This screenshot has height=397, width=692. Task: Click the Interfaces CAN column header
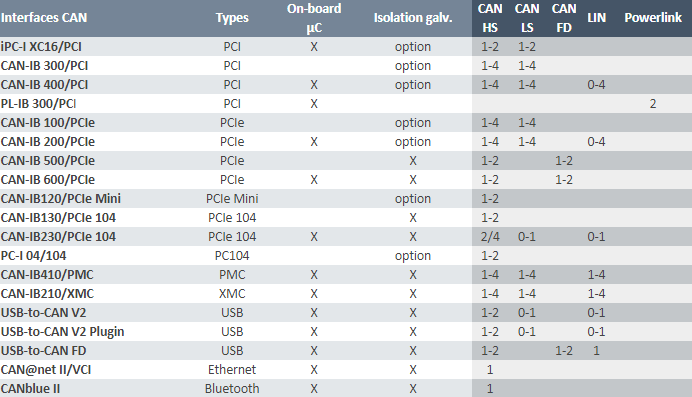(x=44, y=18)
